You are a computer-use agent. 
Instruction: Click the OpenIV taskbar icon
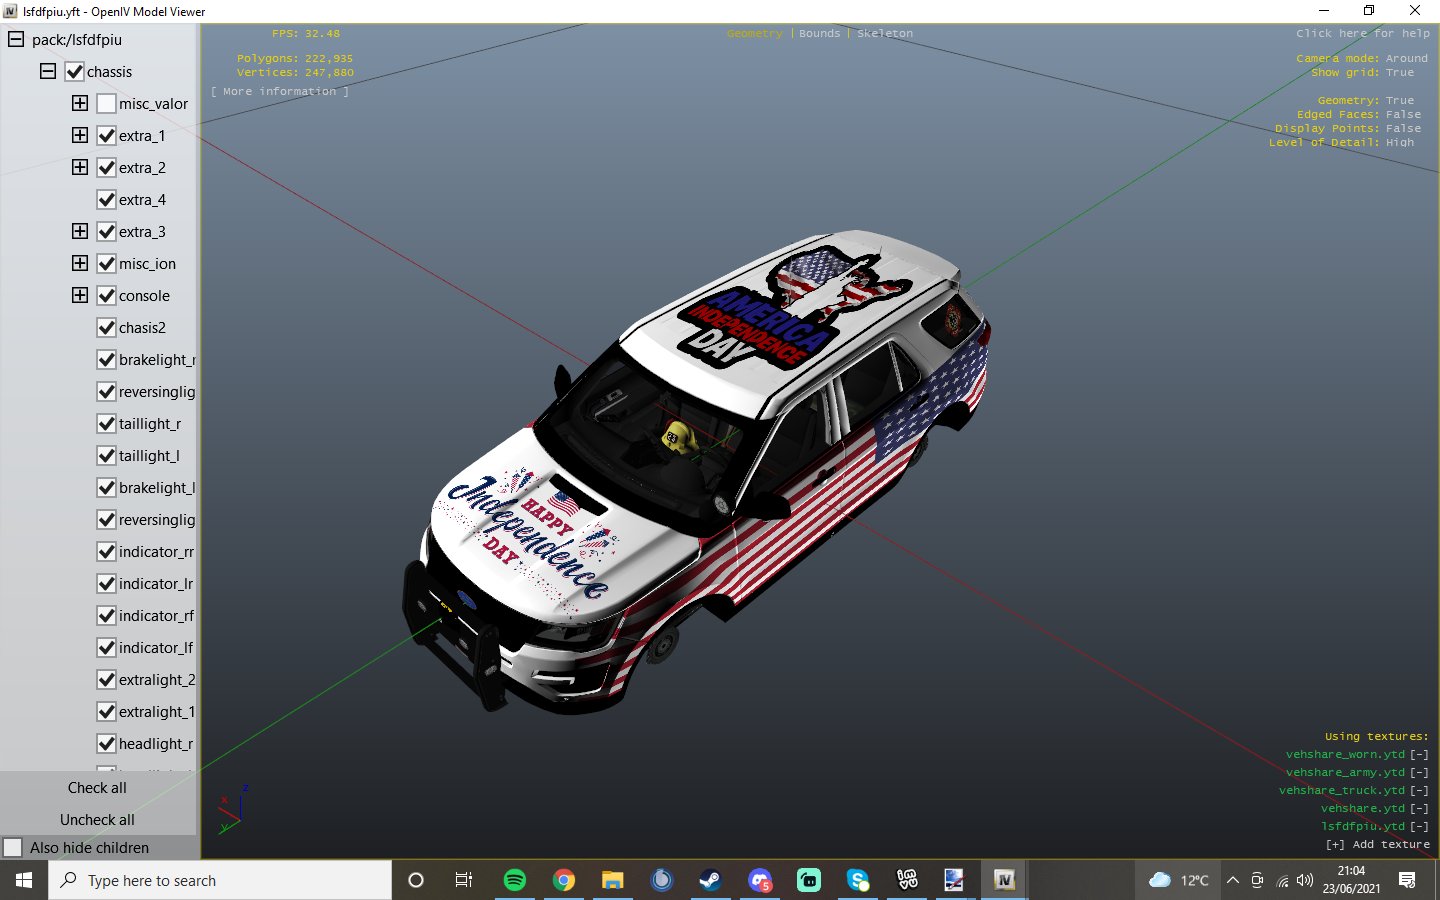(1004, 880)
